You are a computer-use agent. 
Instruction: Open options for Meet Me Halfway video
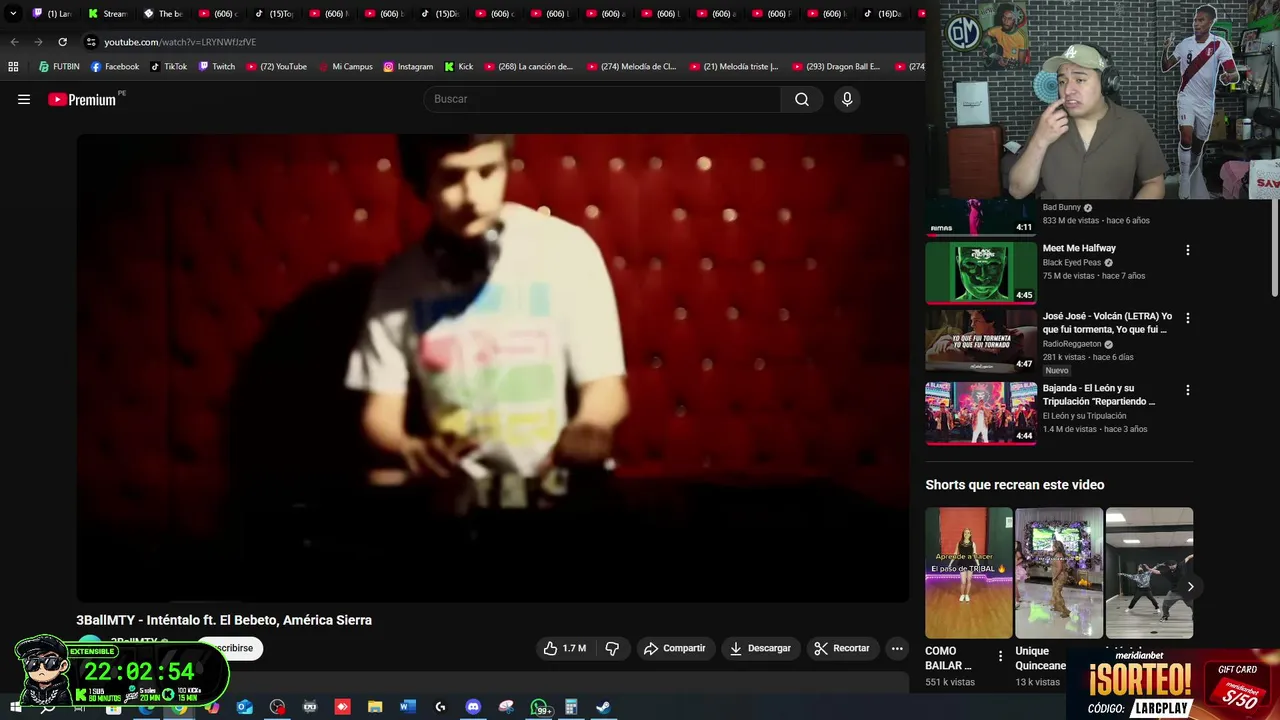(1188, 250)
